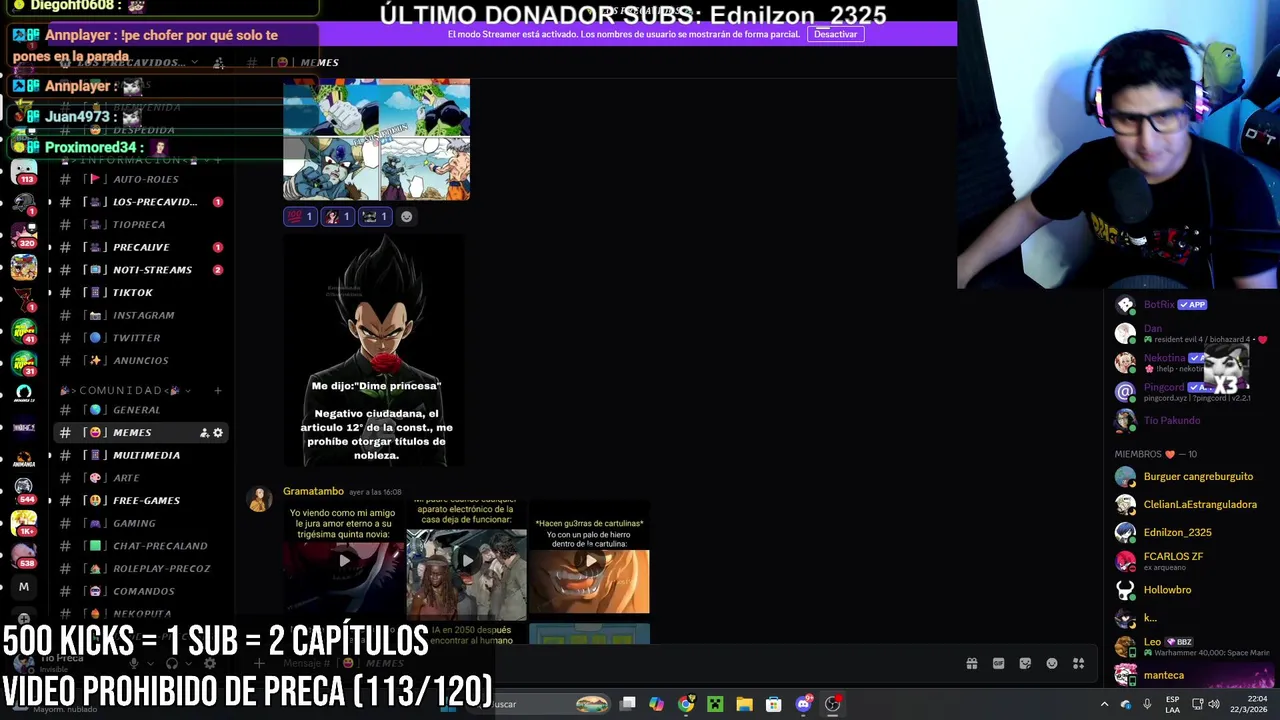The width and height of the screenshot is (1280, 720).
Task: Toggle the 100 emoji reaction
Action: (x=300, y=216)
